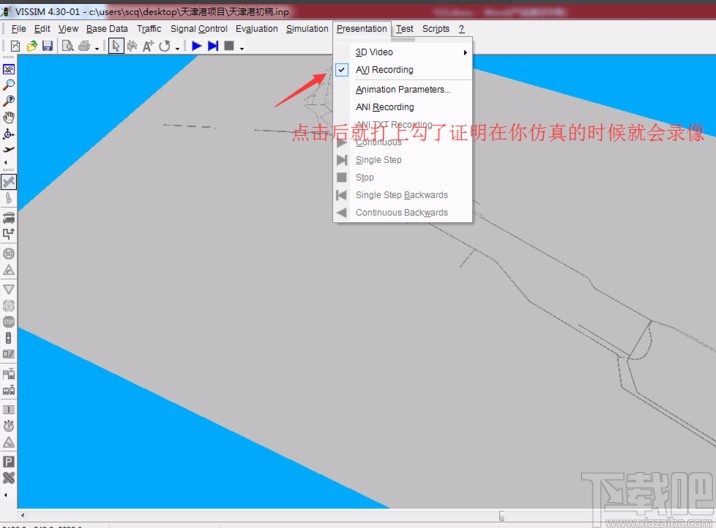Screen dimensions: 716x528
Task: Open the Evaluation menu
Action: click(x=257, y=29)
